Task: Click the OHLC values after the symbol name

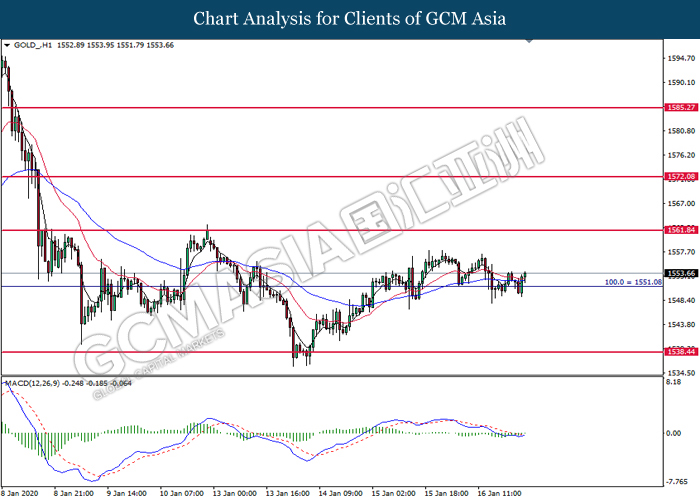Action: (115, 45)
